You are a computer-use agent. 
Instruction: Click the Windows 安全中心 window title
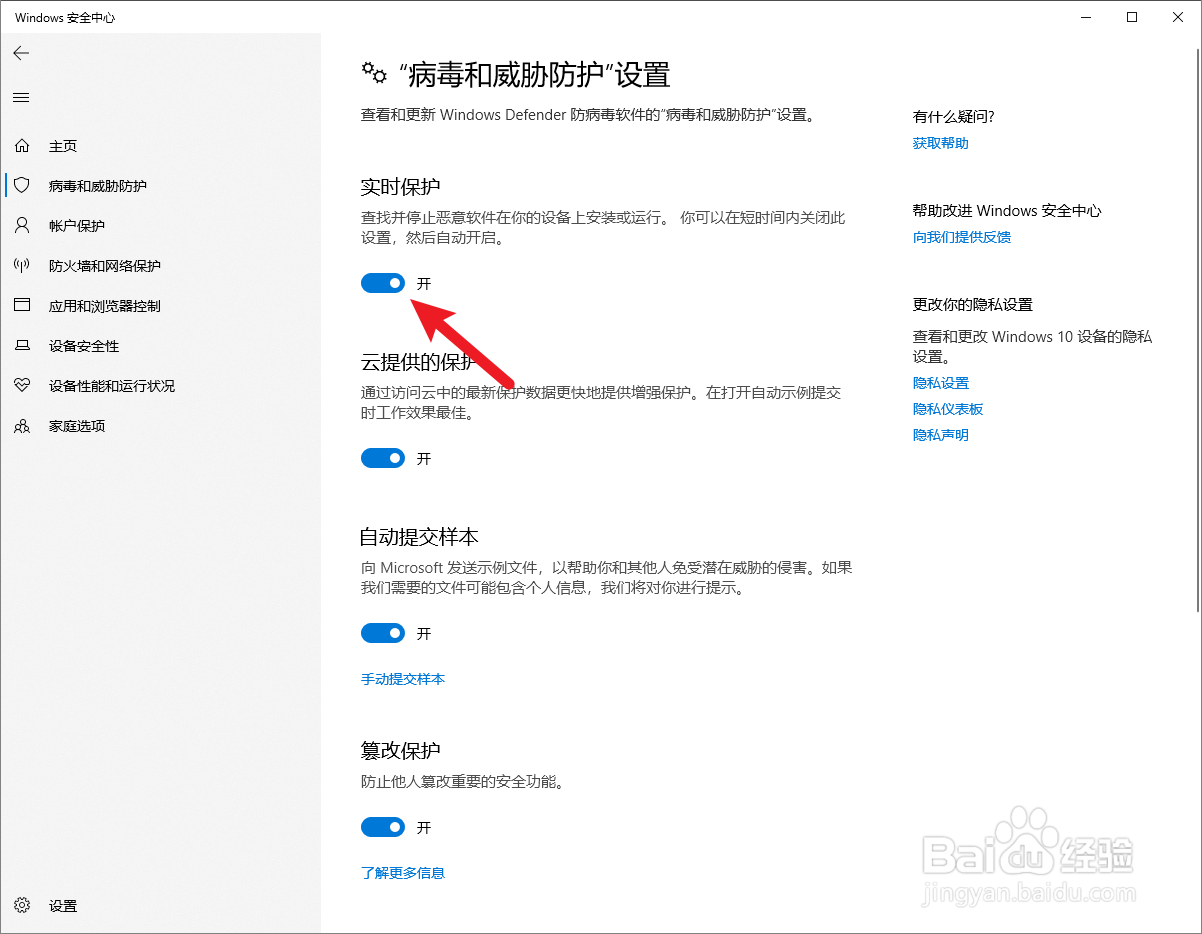(65, 18)
